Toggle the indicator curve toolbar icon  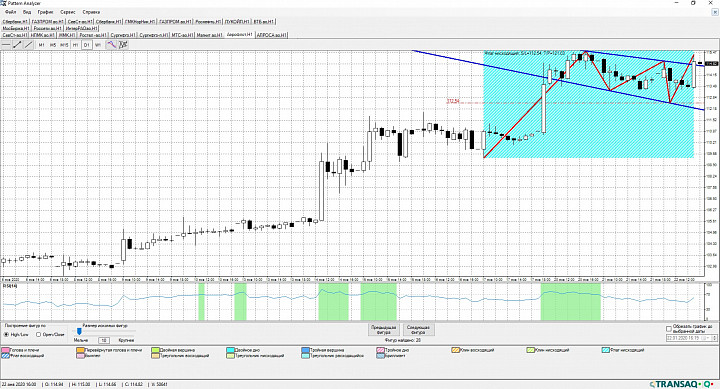[111, 45]
